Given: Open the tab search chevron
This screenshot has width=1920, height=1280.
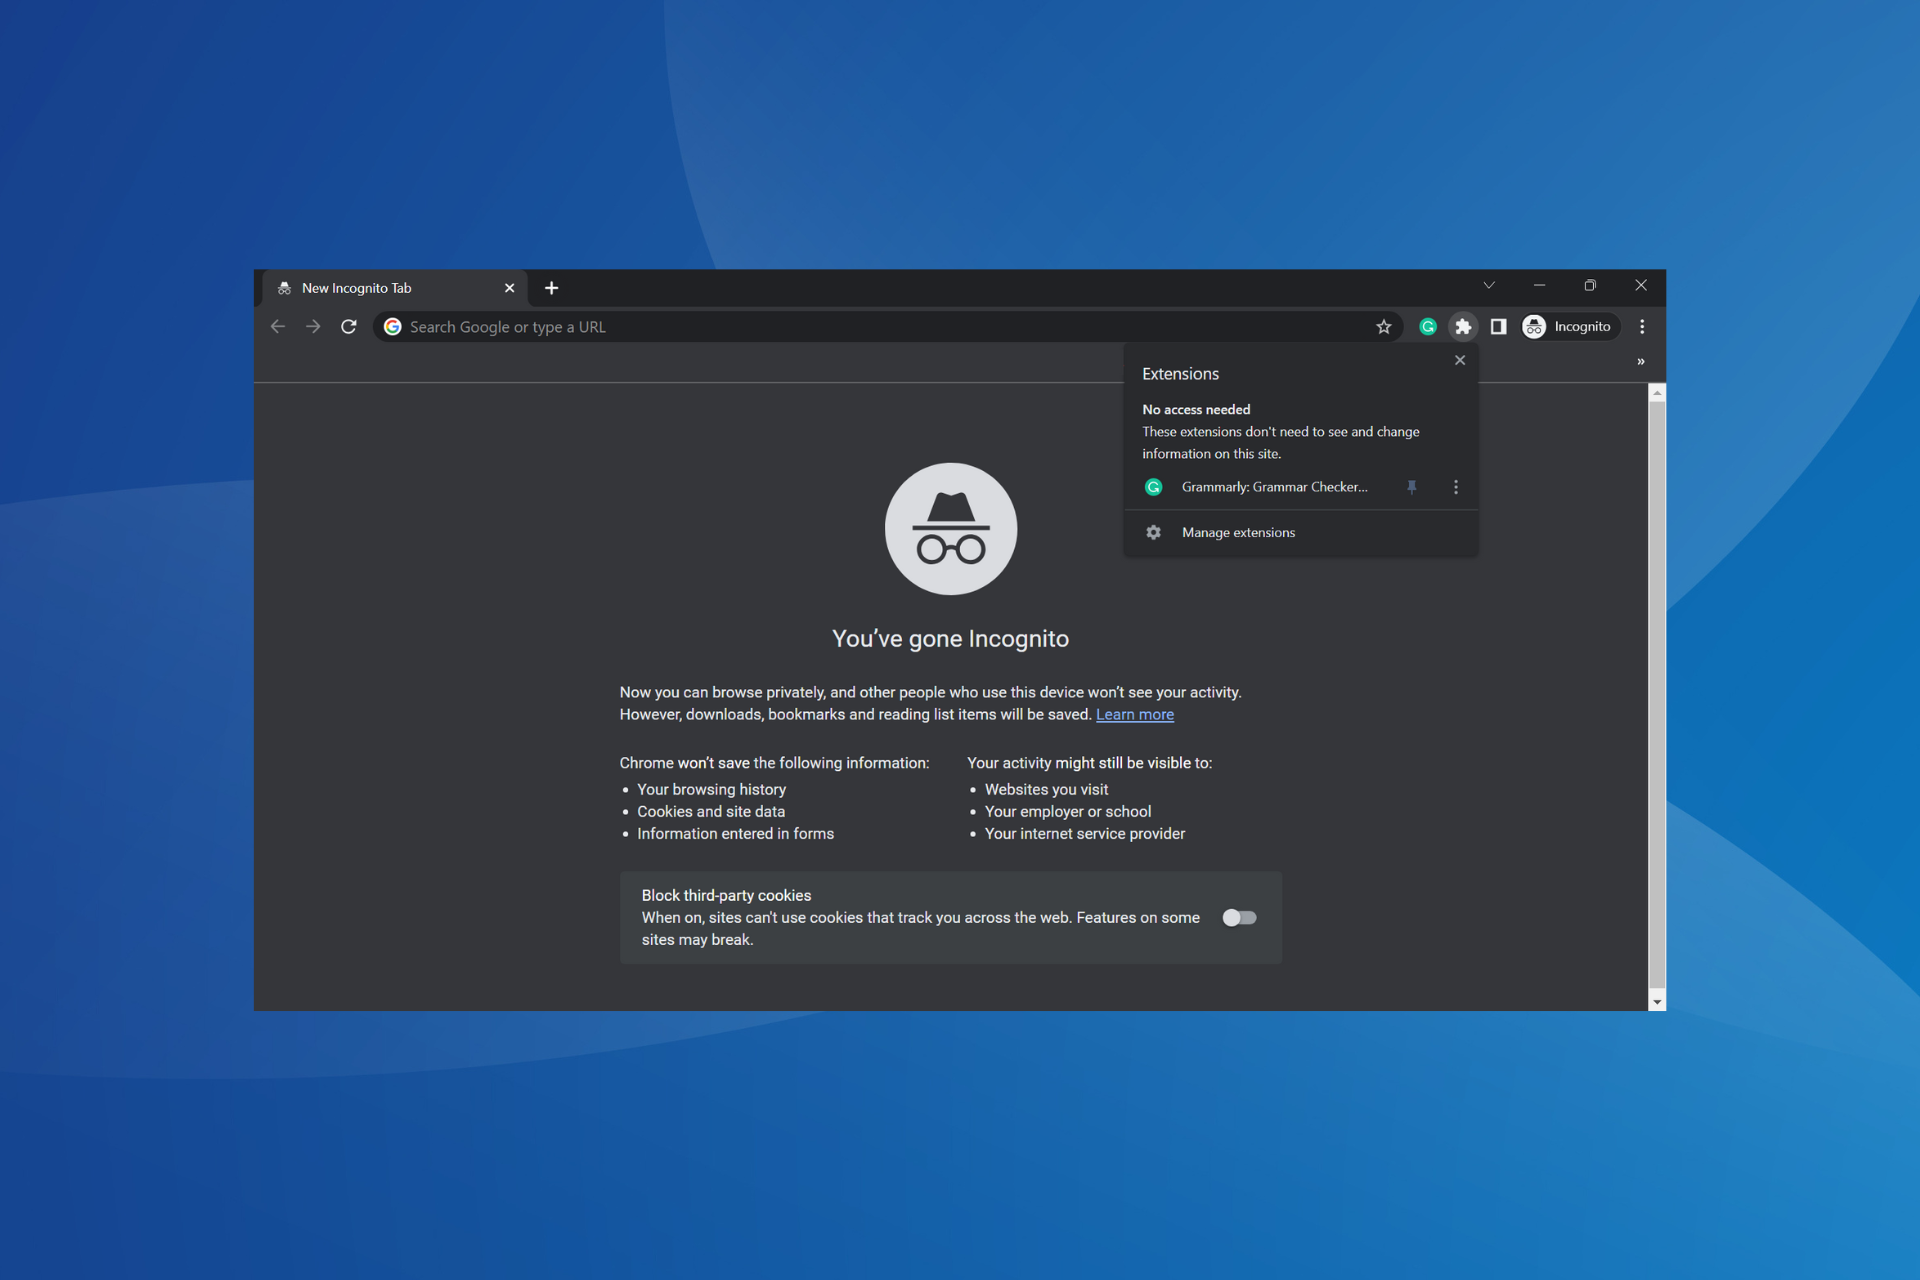Looking at the screenshot, I should tap(1489, 286).
